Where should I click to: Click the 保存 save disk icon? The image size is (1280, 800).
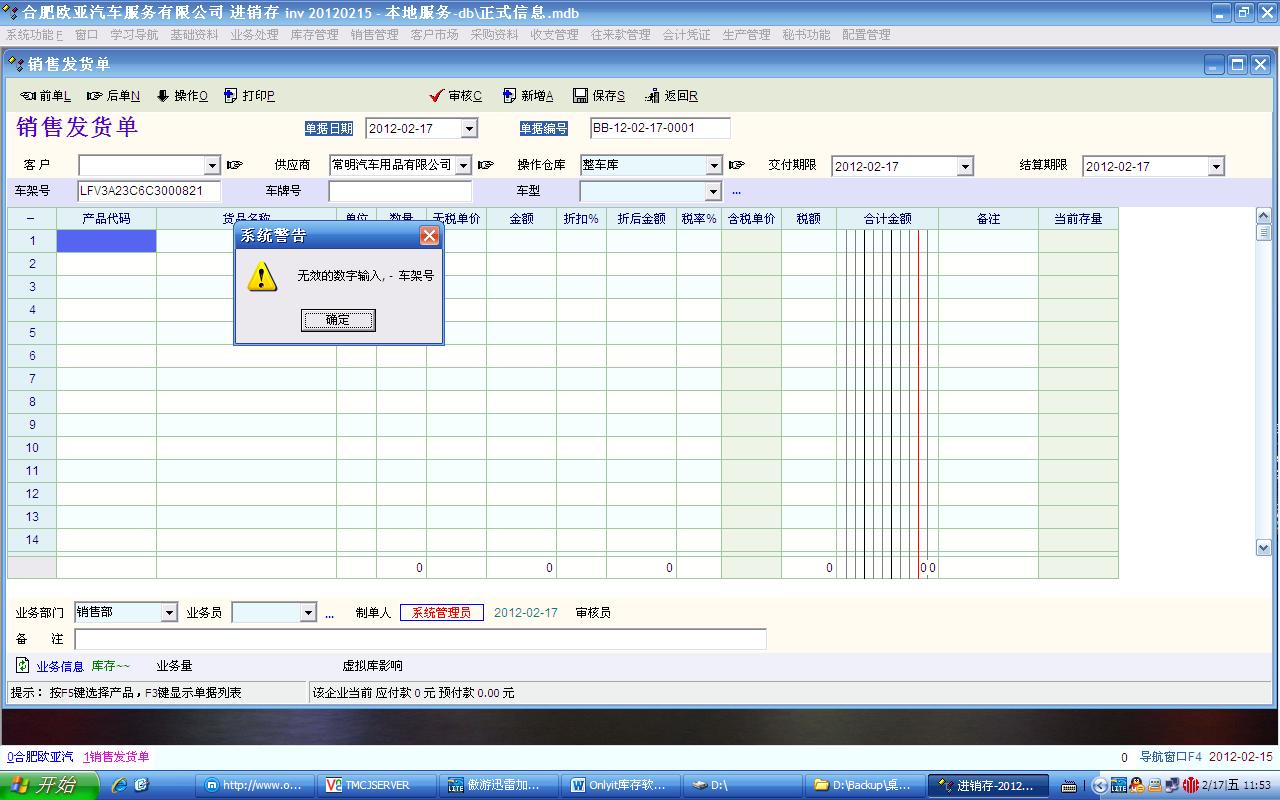pos(580,96)
